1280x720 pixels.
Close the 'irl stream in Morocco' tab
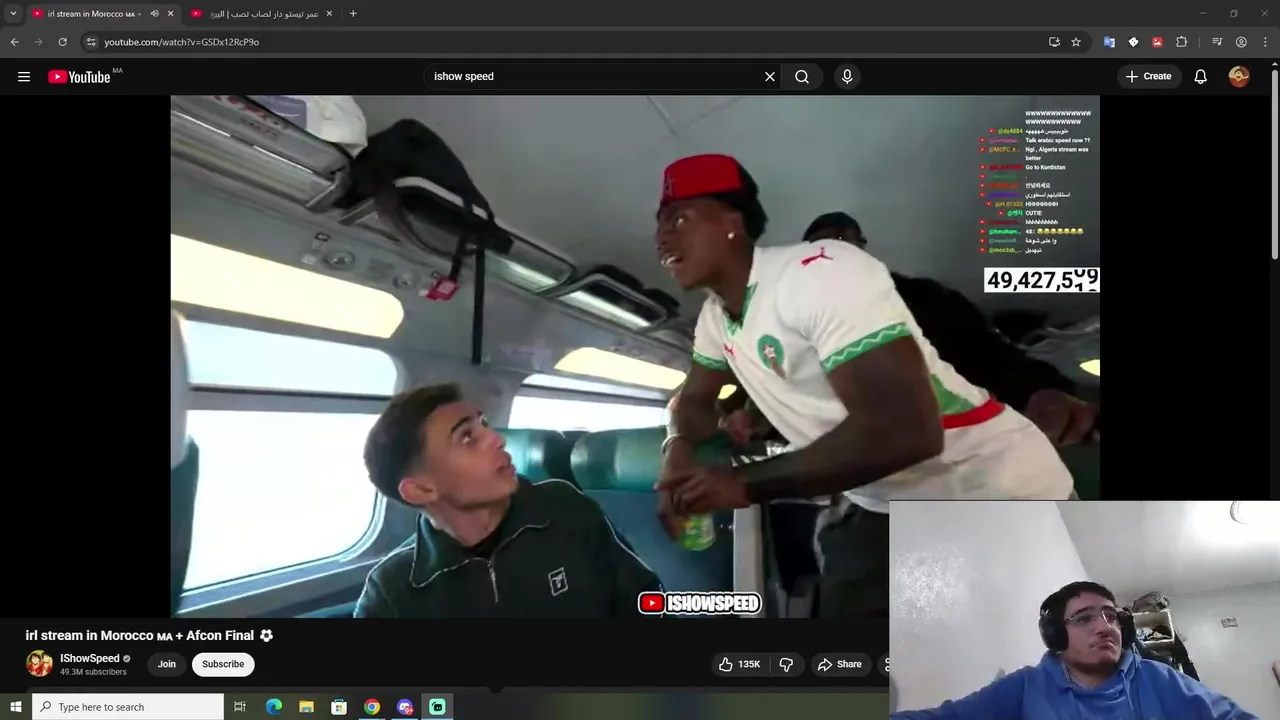[x=170, y=14]
